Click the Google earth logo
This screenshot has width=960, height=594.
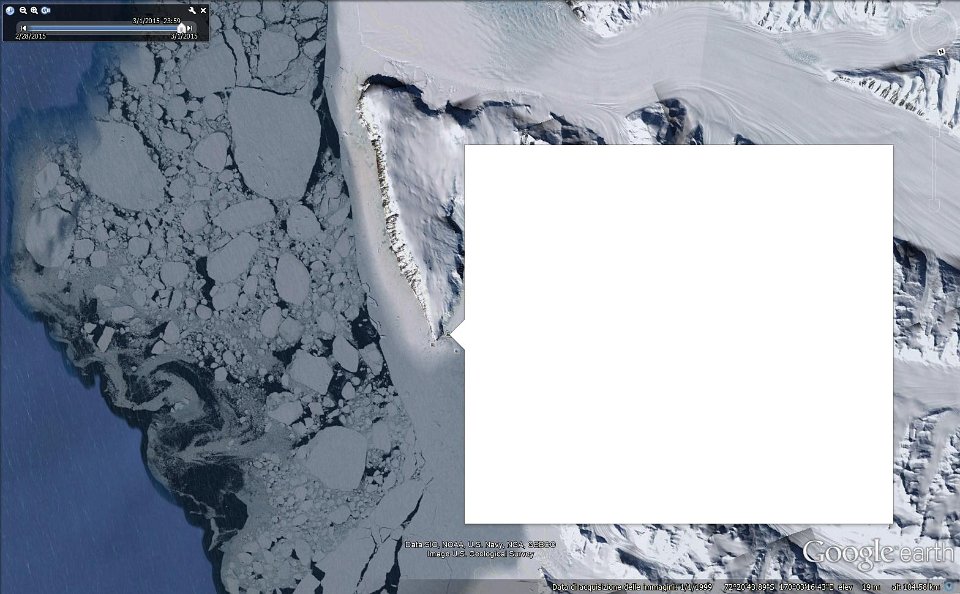[x=879, y=554]
